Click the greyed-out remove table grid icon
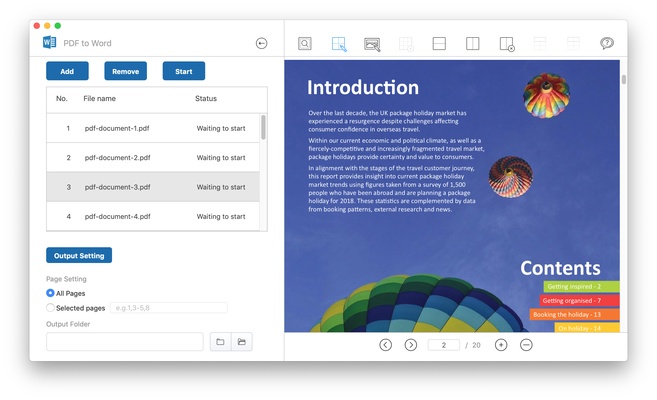Image resolution: width=657 pixels, height=400 pixels. click(406, 44)
